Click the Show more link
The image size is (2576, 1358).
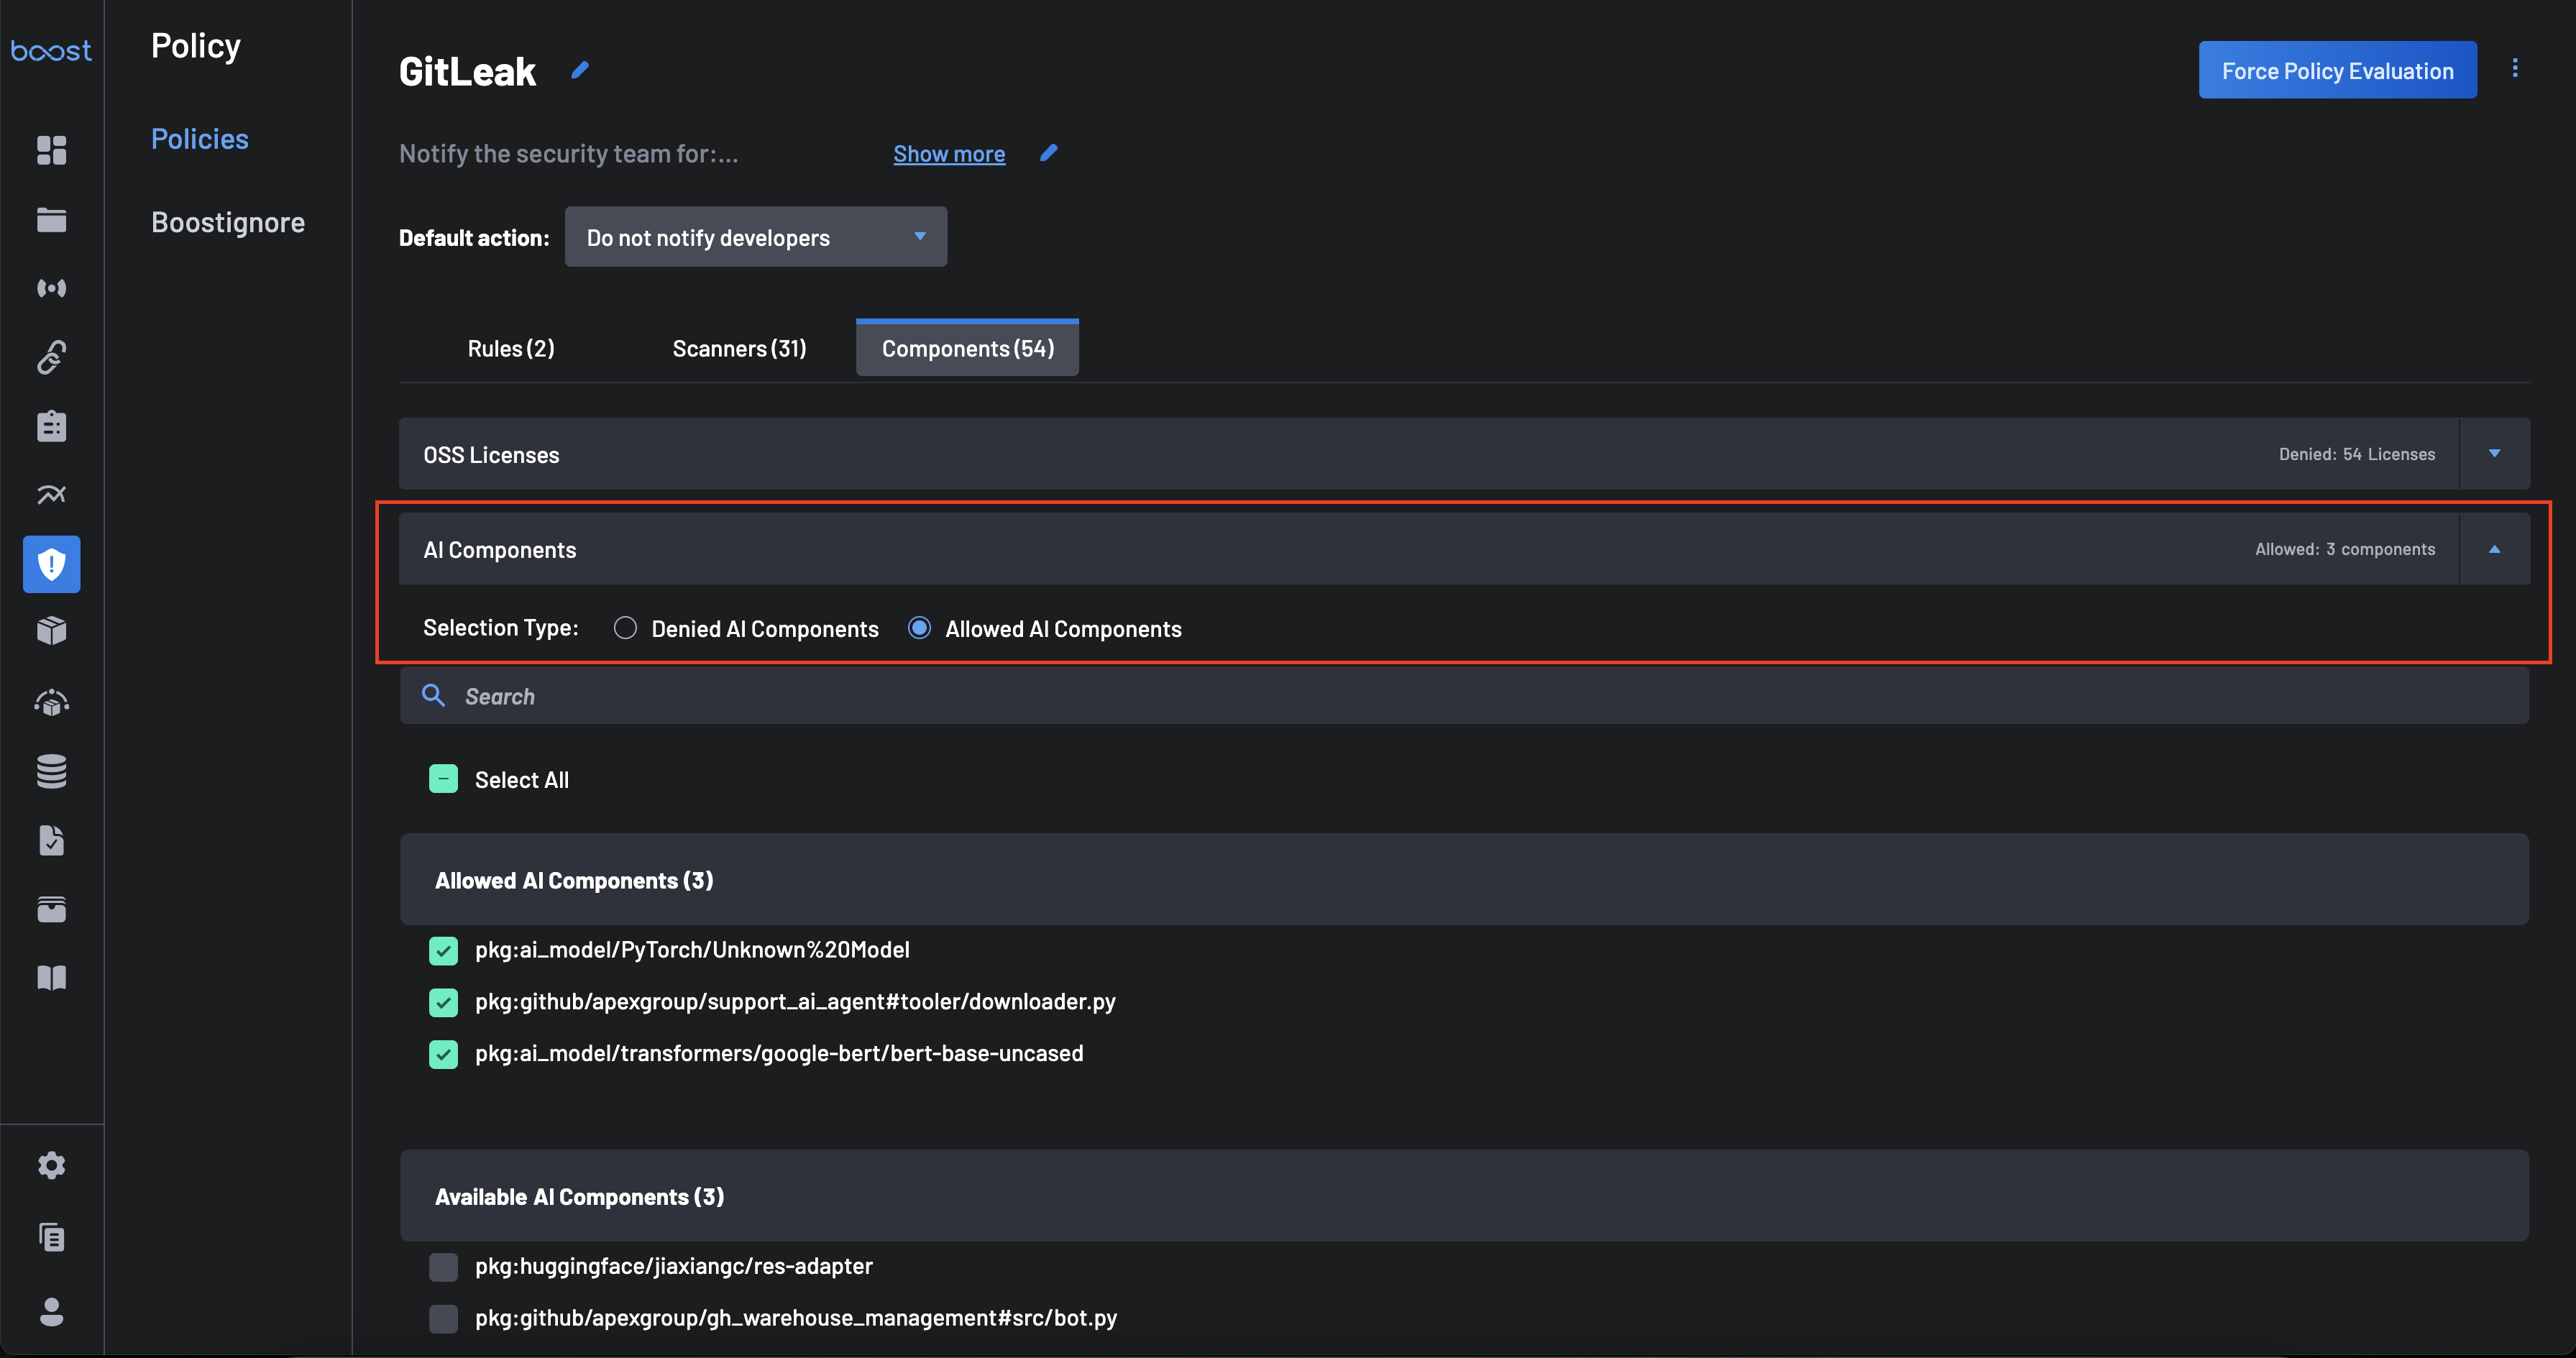[948, 154]
